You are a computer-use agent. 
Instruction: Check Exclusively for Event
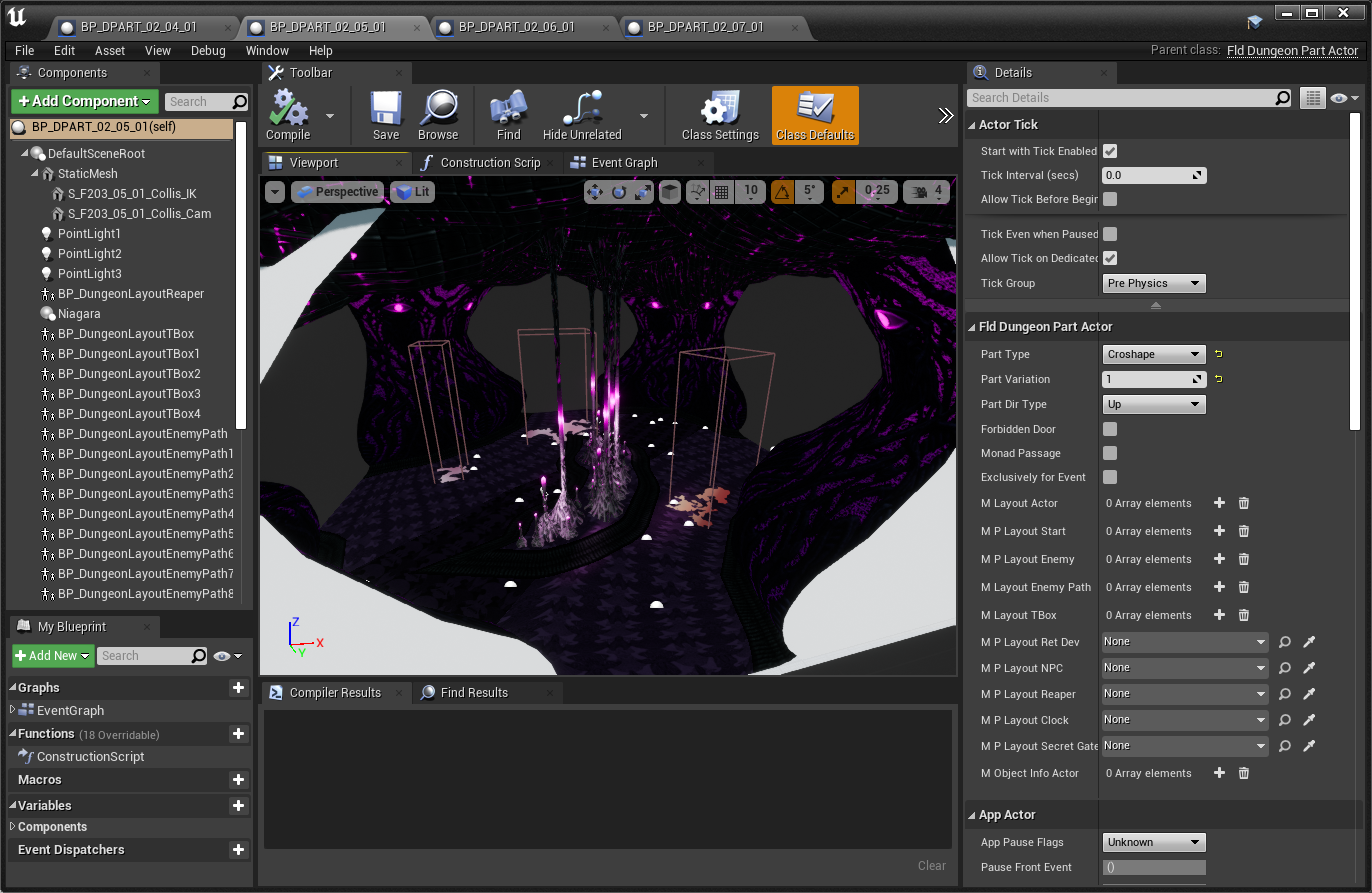click(x=1110, y=477)
